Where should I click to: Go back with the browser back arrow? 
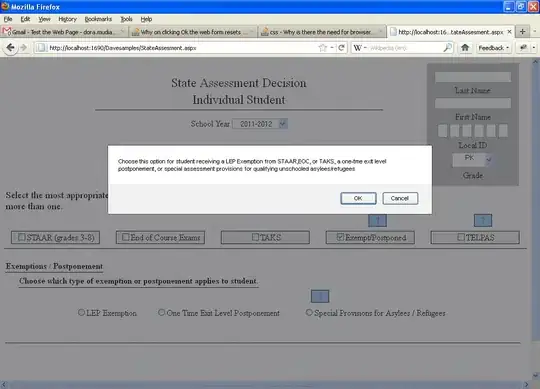[x=10, y=48]
